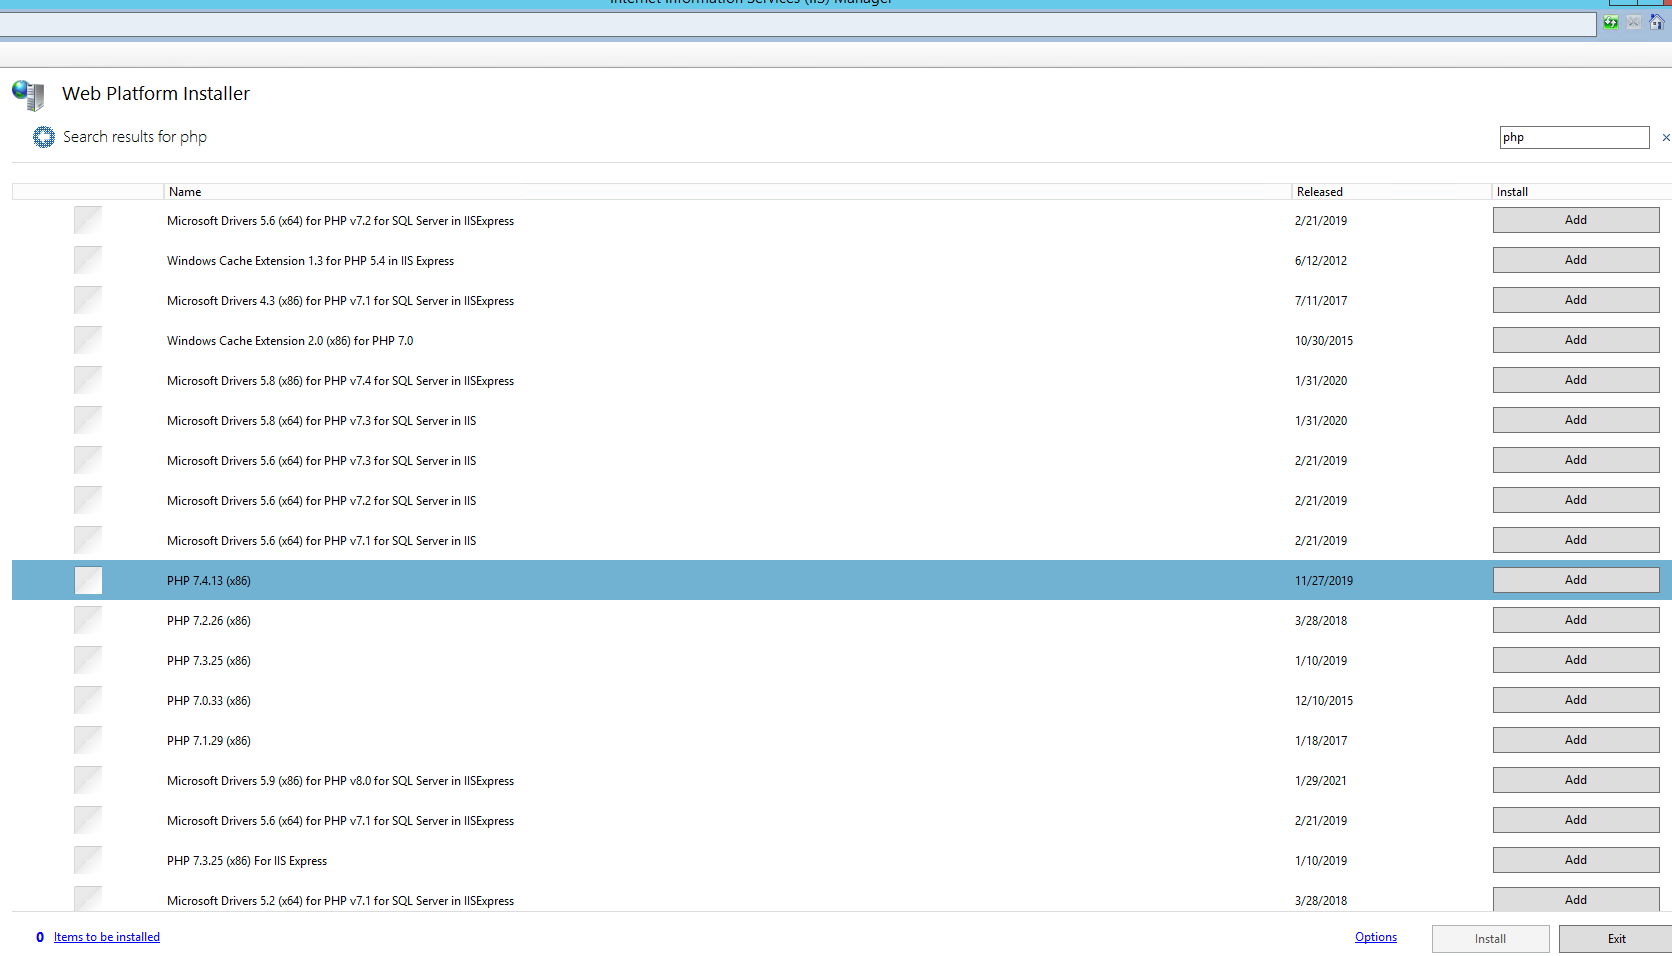1672x956 pixels.
Task: Select Windows Cache Extension 2.0 (x86) name
Action: click(290, 341)
